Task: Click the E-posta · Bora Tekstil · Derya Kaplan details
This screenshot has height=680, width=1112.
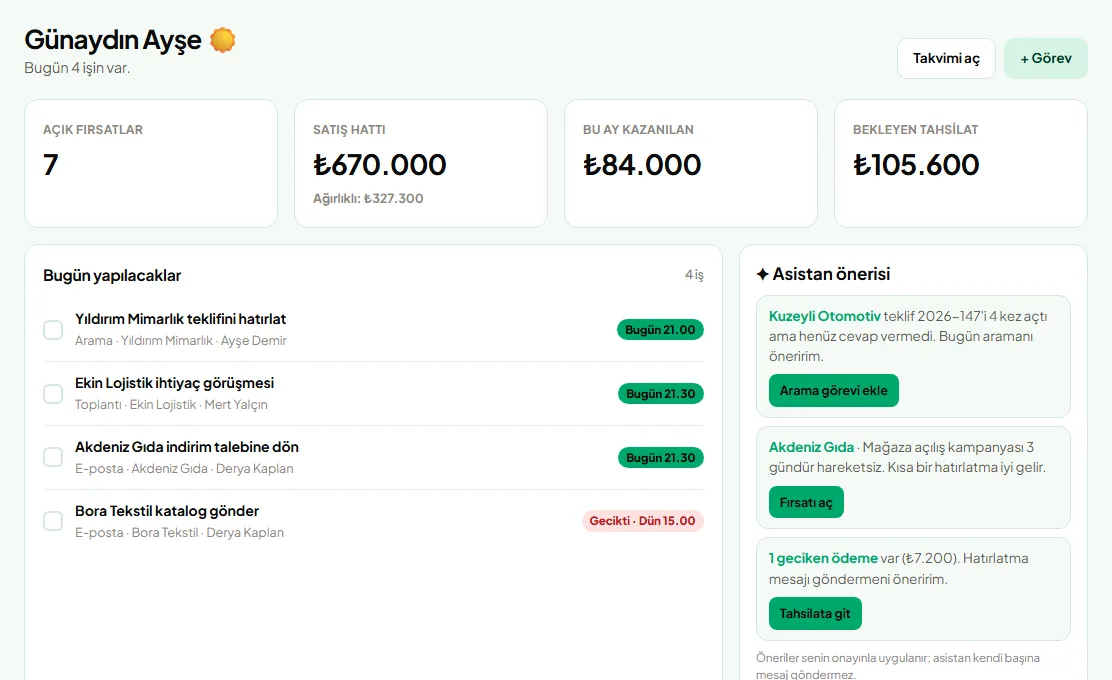Action: click(179, 533)
